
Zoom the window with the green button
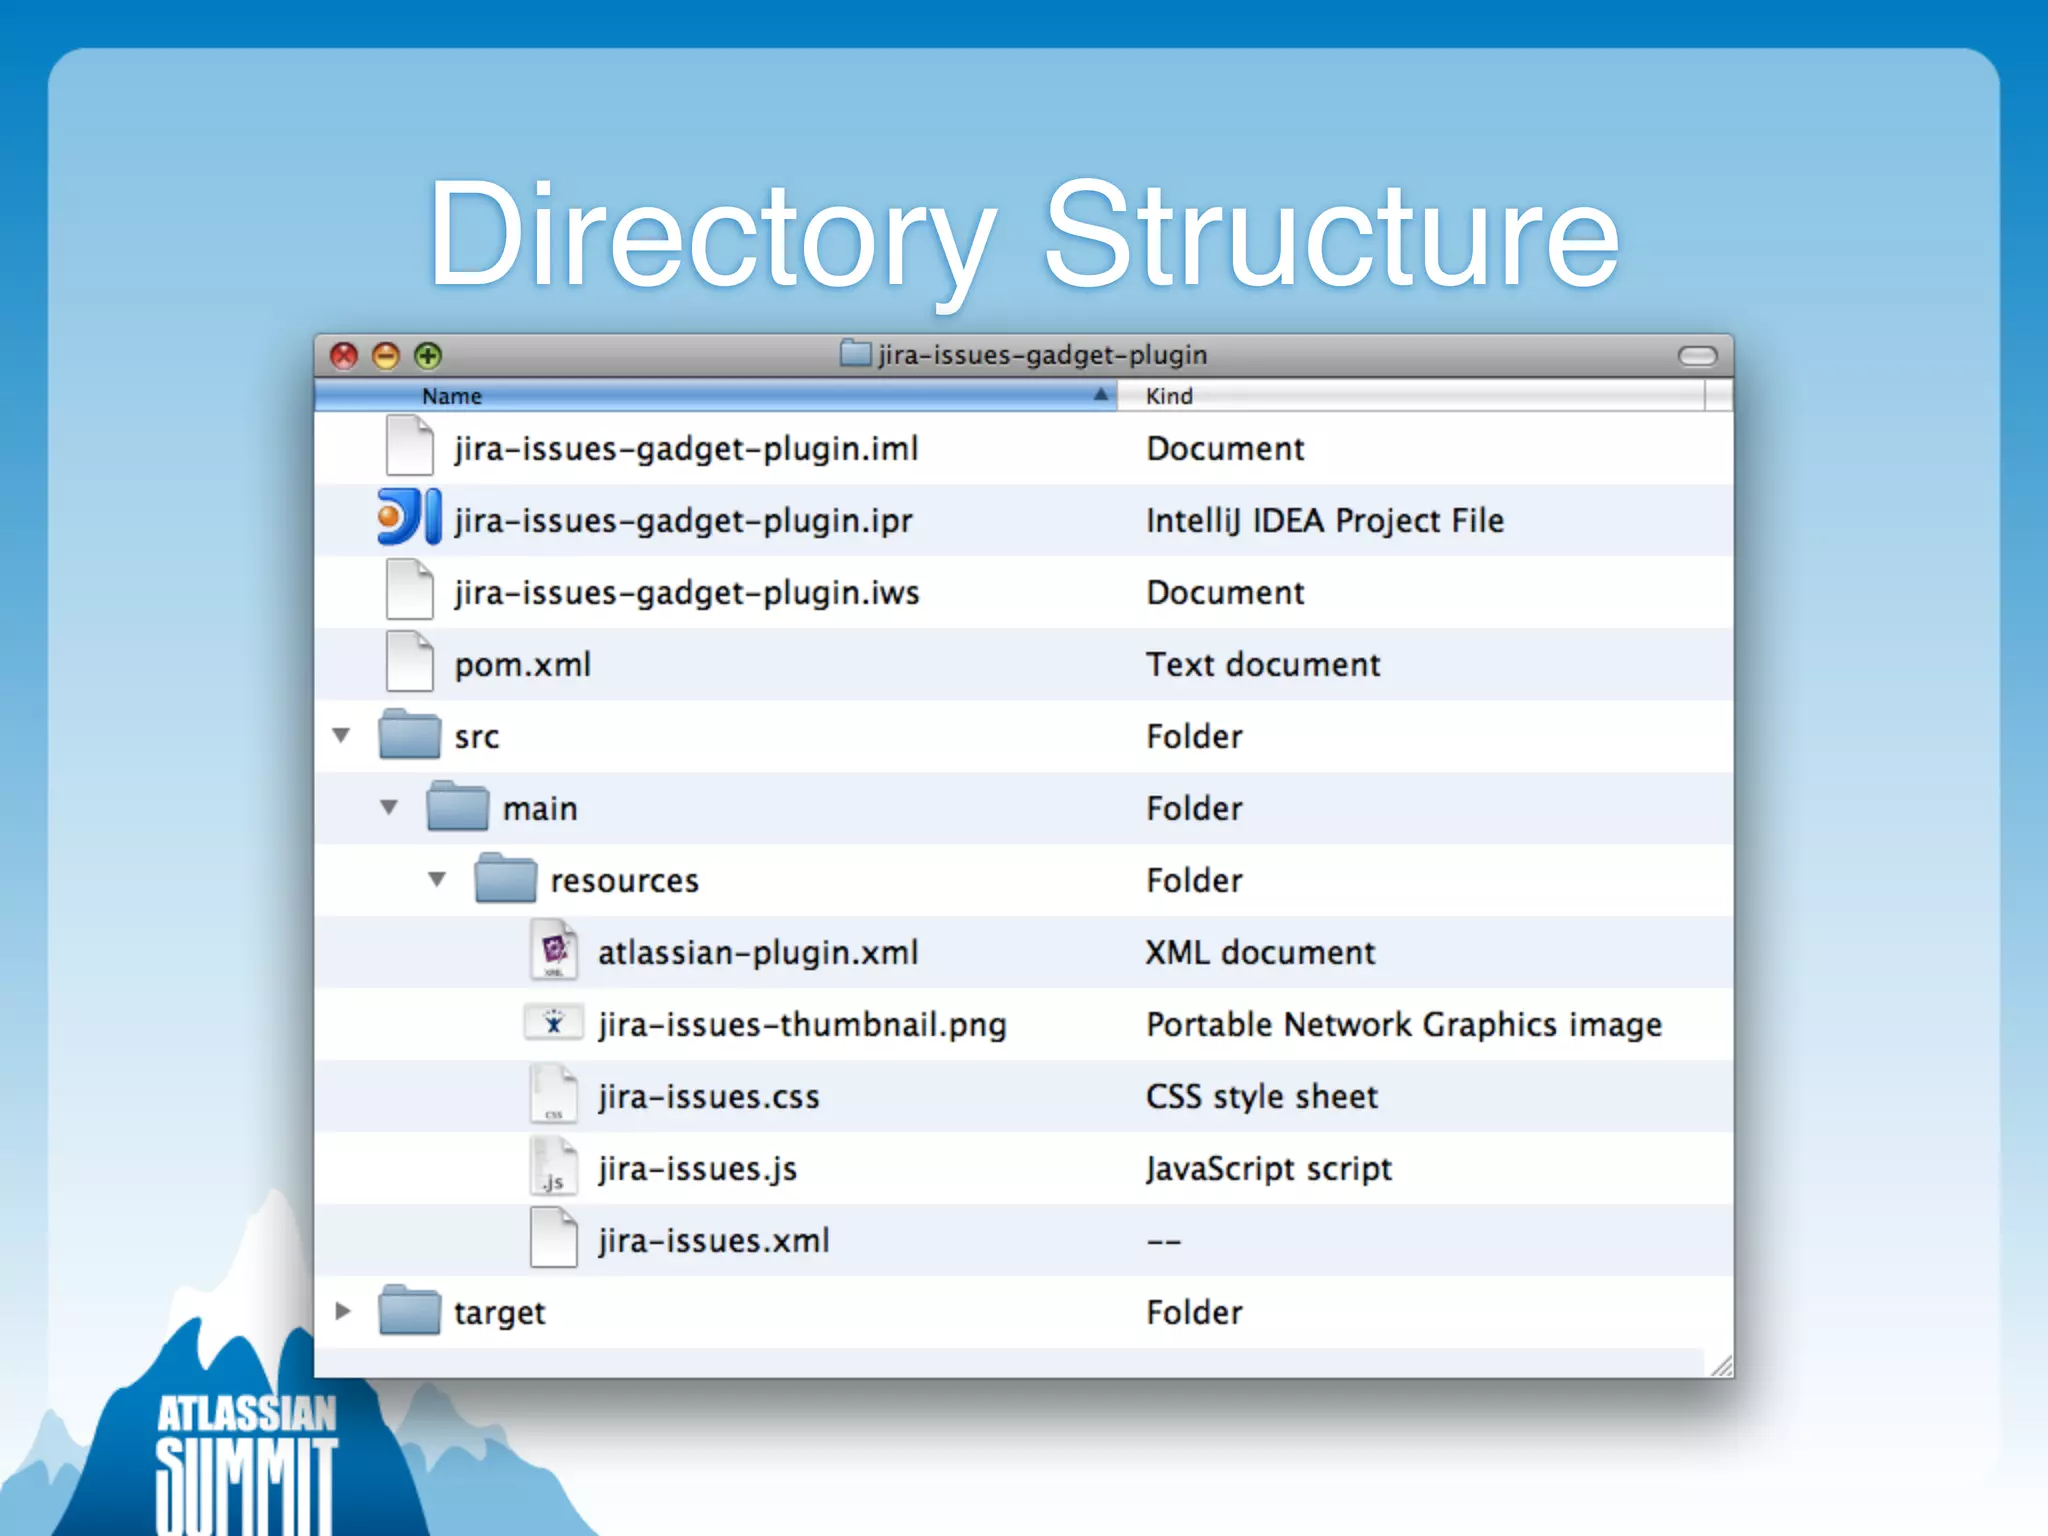(428, 355)
